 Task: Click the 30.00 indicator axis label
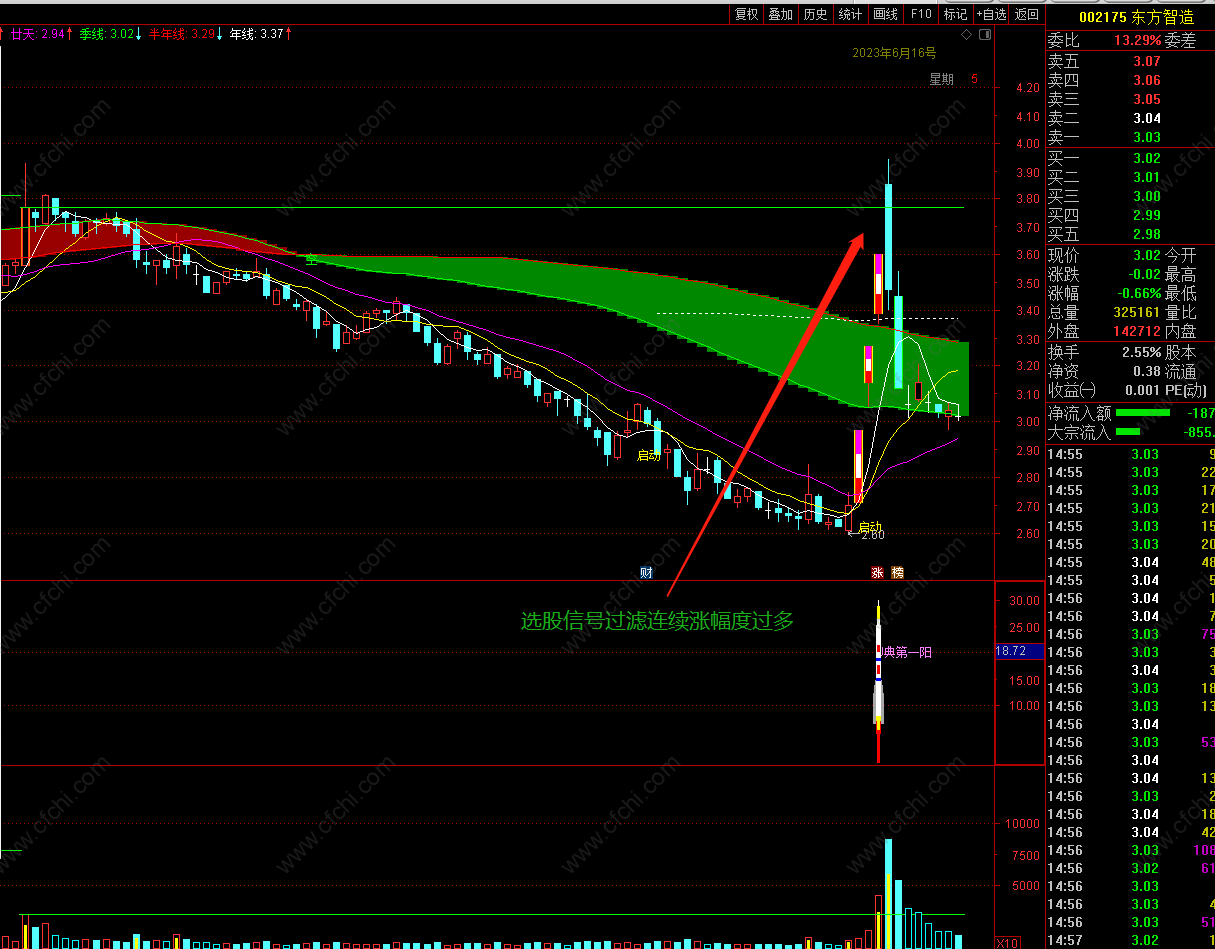click(x=1024, y=601)
